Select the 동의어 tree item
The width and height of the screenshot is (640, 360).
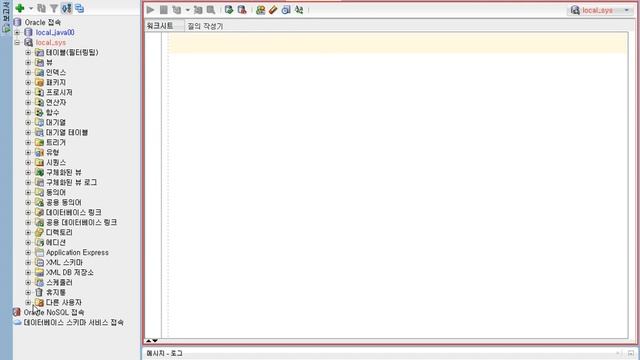(56, 192)
